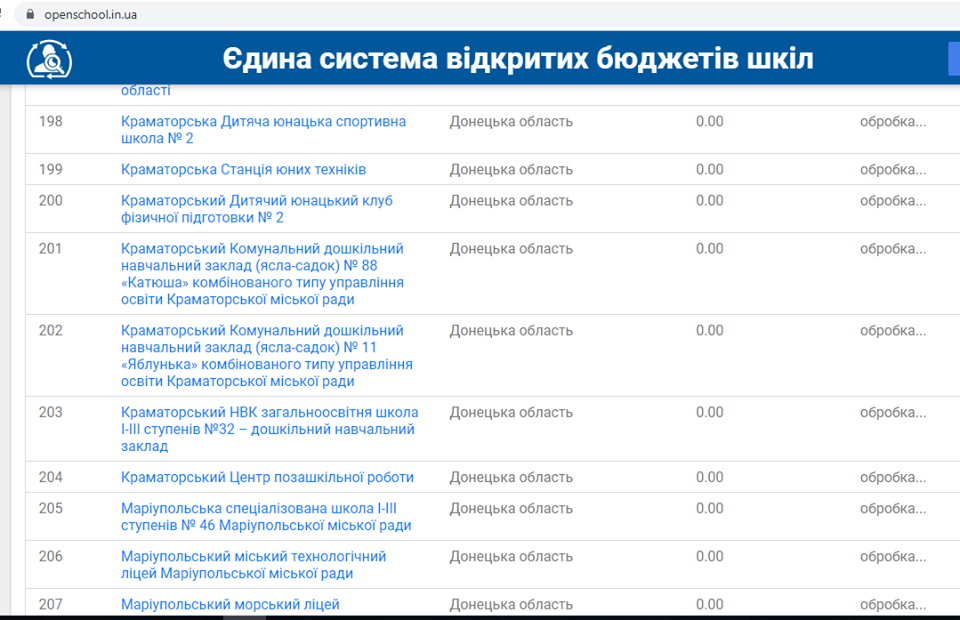
Task: Open Маріупольський міський технологічний ліцей link
Action: click(253, 565)
